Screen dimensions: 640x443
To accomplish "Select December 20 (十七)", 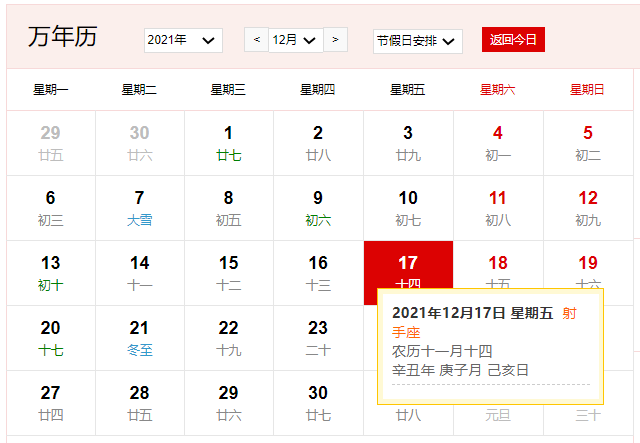I will pyautogui.click(x=51, y=338).
